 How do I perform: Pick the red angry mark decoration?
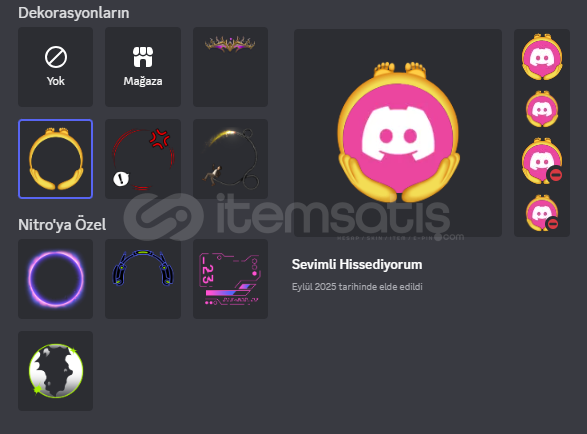pyautogui.click(x=143, y=159)
